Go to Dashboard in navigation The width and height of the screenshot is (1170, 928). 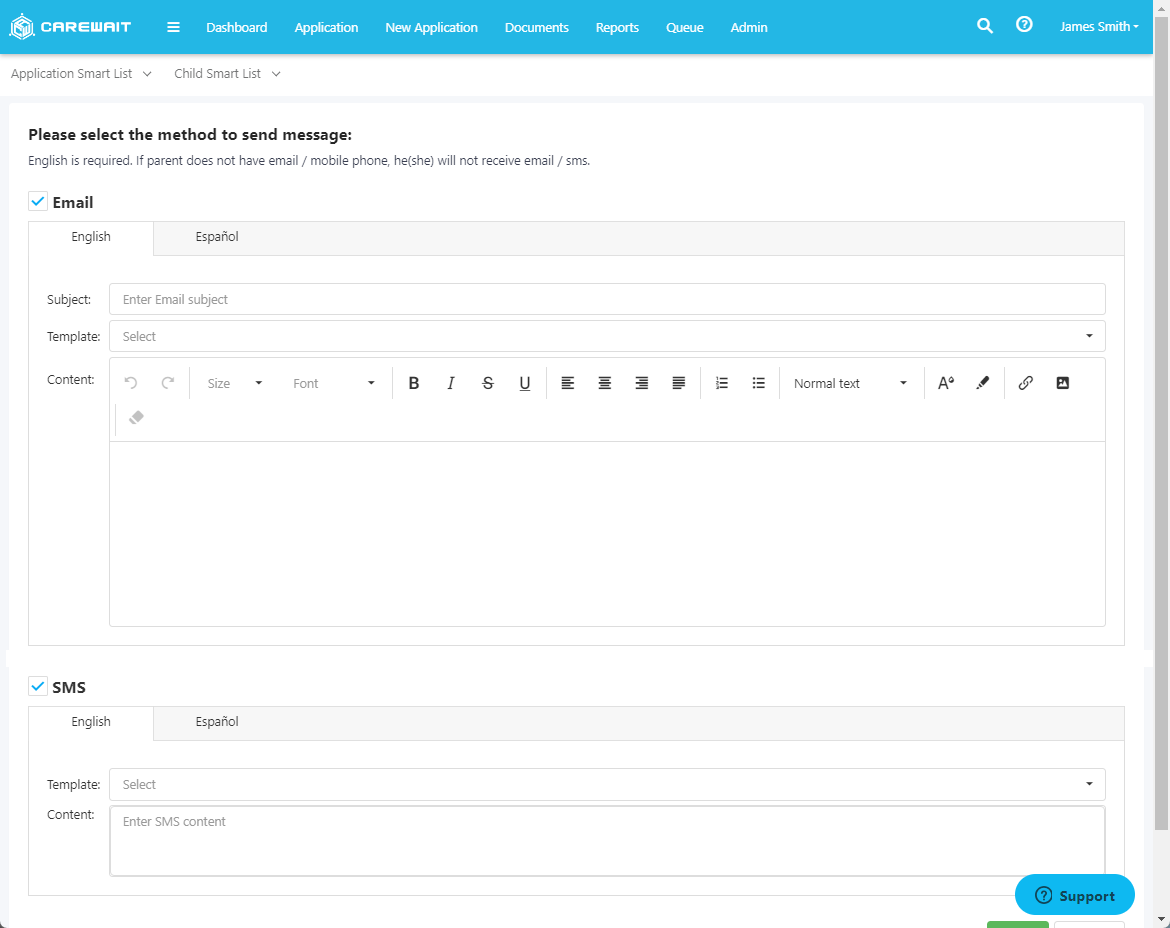[x=237, y=28]
